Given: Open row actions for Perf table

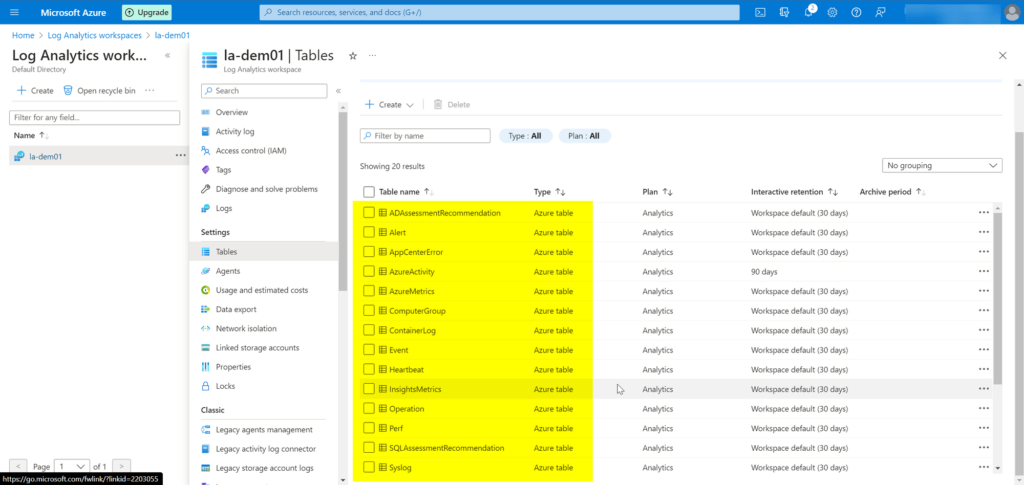Looking at the screenshot, I should 984,428.
